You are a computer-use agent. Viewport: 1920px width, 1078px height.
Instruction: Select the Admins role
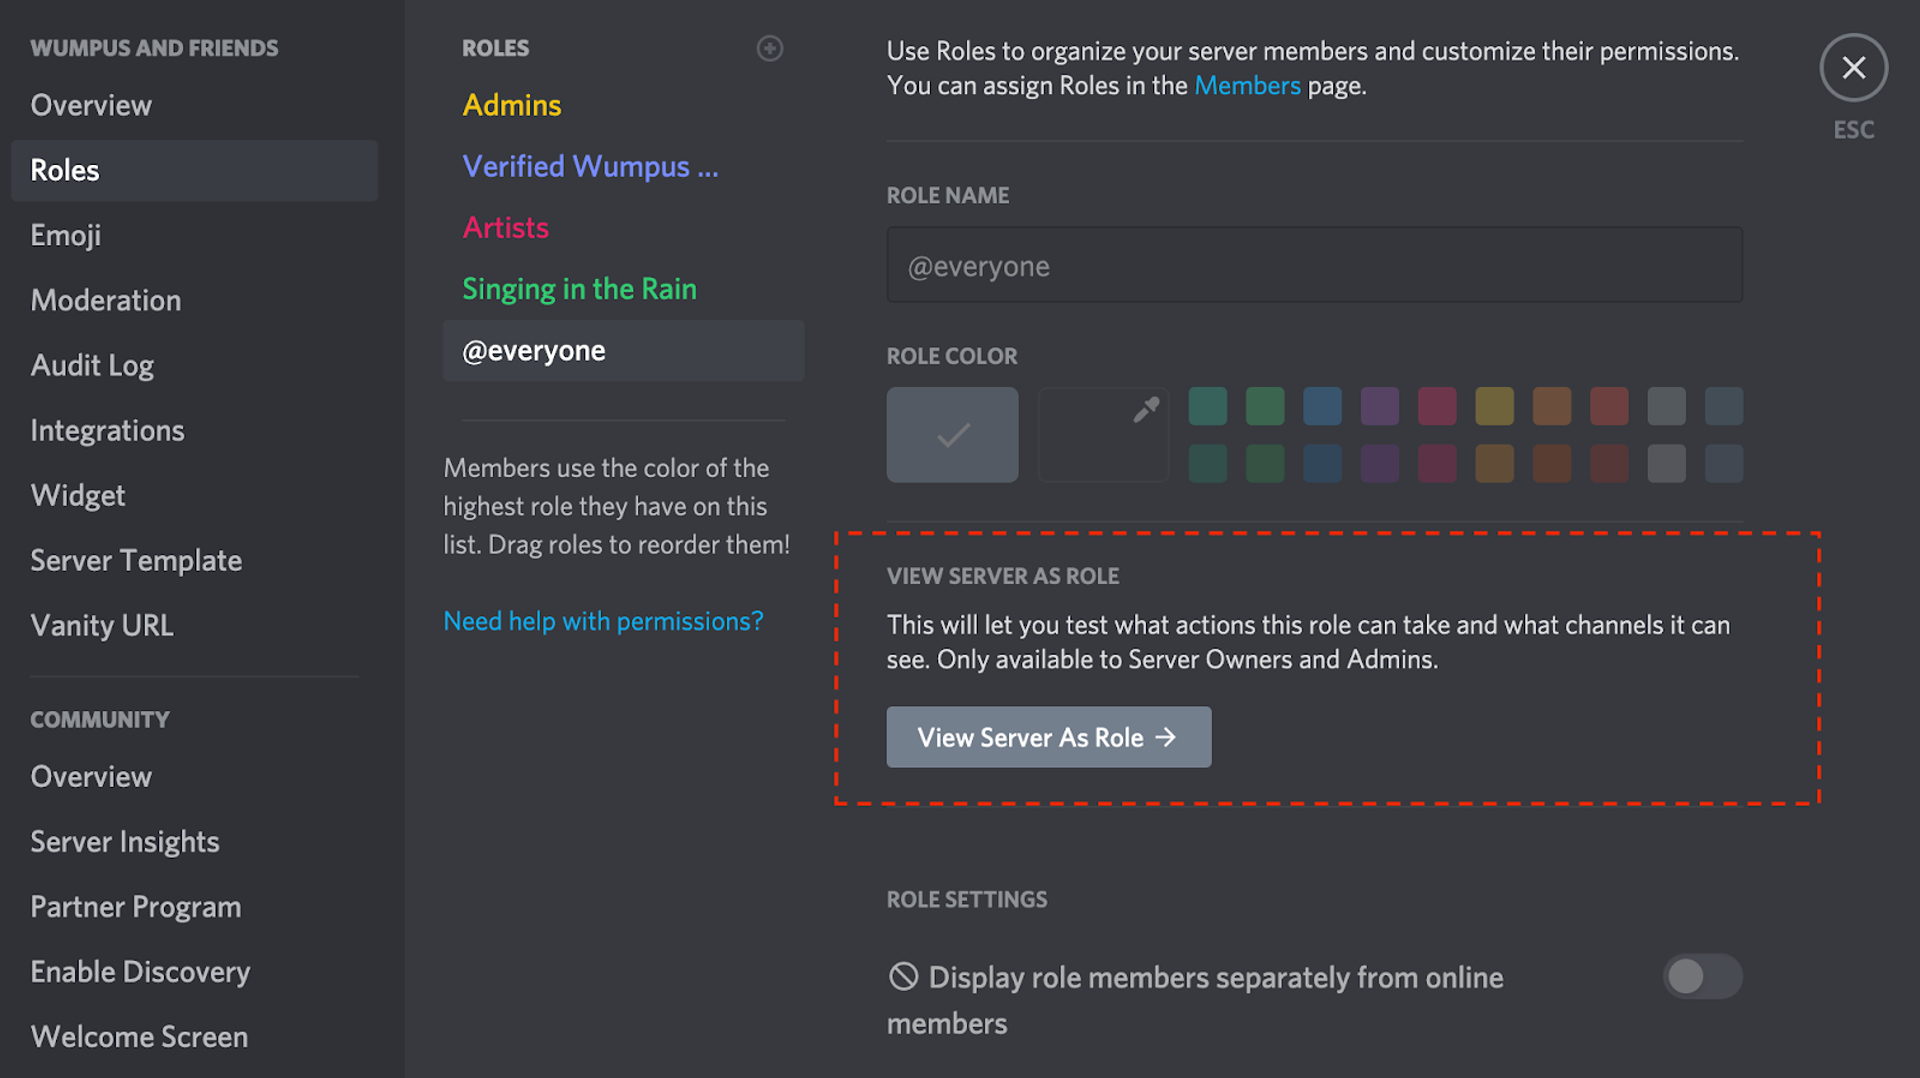(512, 105)
